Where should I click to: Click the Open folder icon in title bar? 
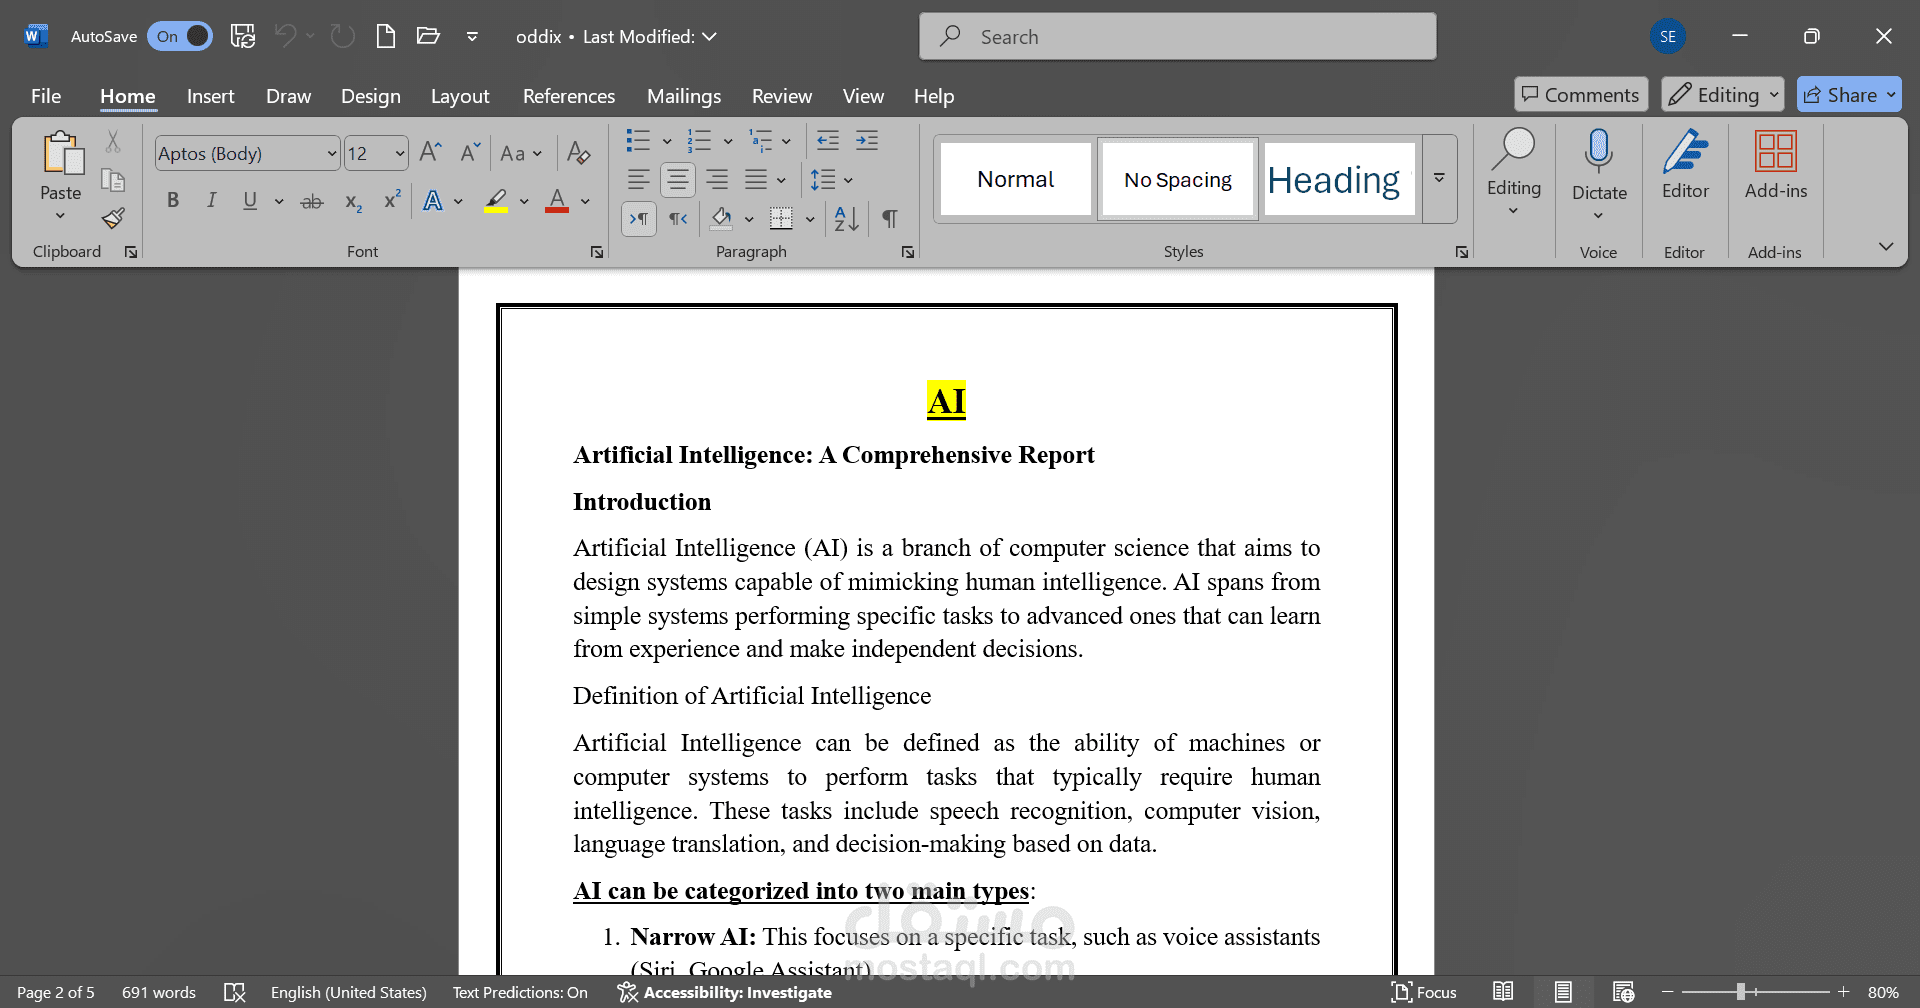pyautogui.click(x=428, y=37)
